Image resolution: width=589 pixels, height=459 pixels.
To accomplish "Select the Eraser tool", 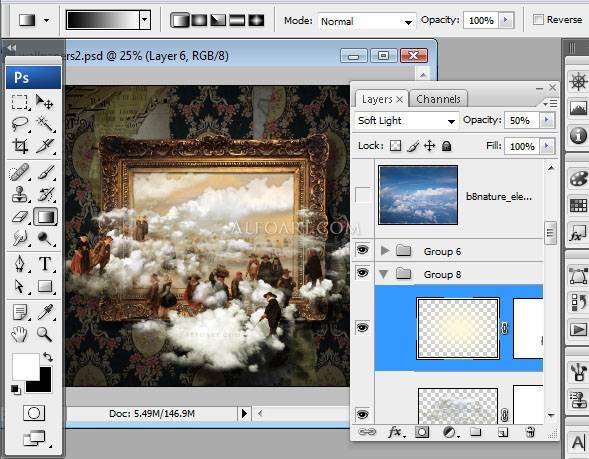I will 20,217.
